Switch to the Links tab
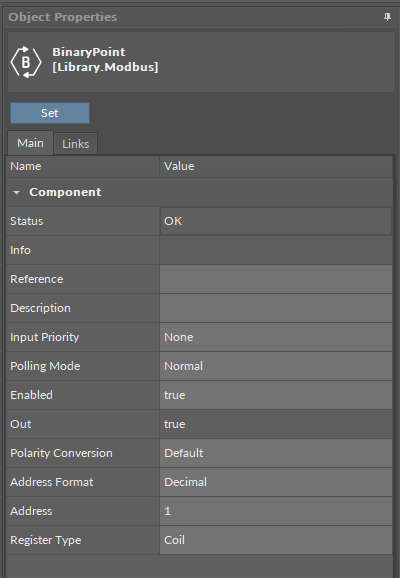The image size is (400, 578). click(x=76, y=143)
